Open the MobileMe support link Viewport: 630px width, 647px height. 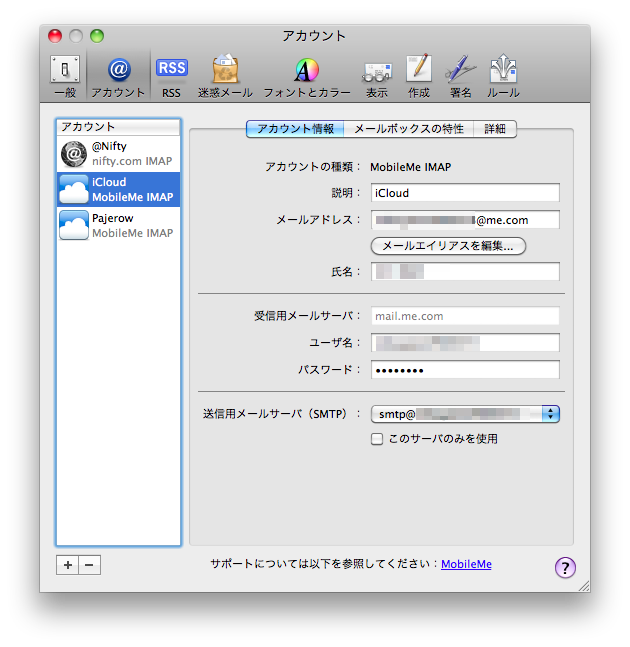click(466, 564)
